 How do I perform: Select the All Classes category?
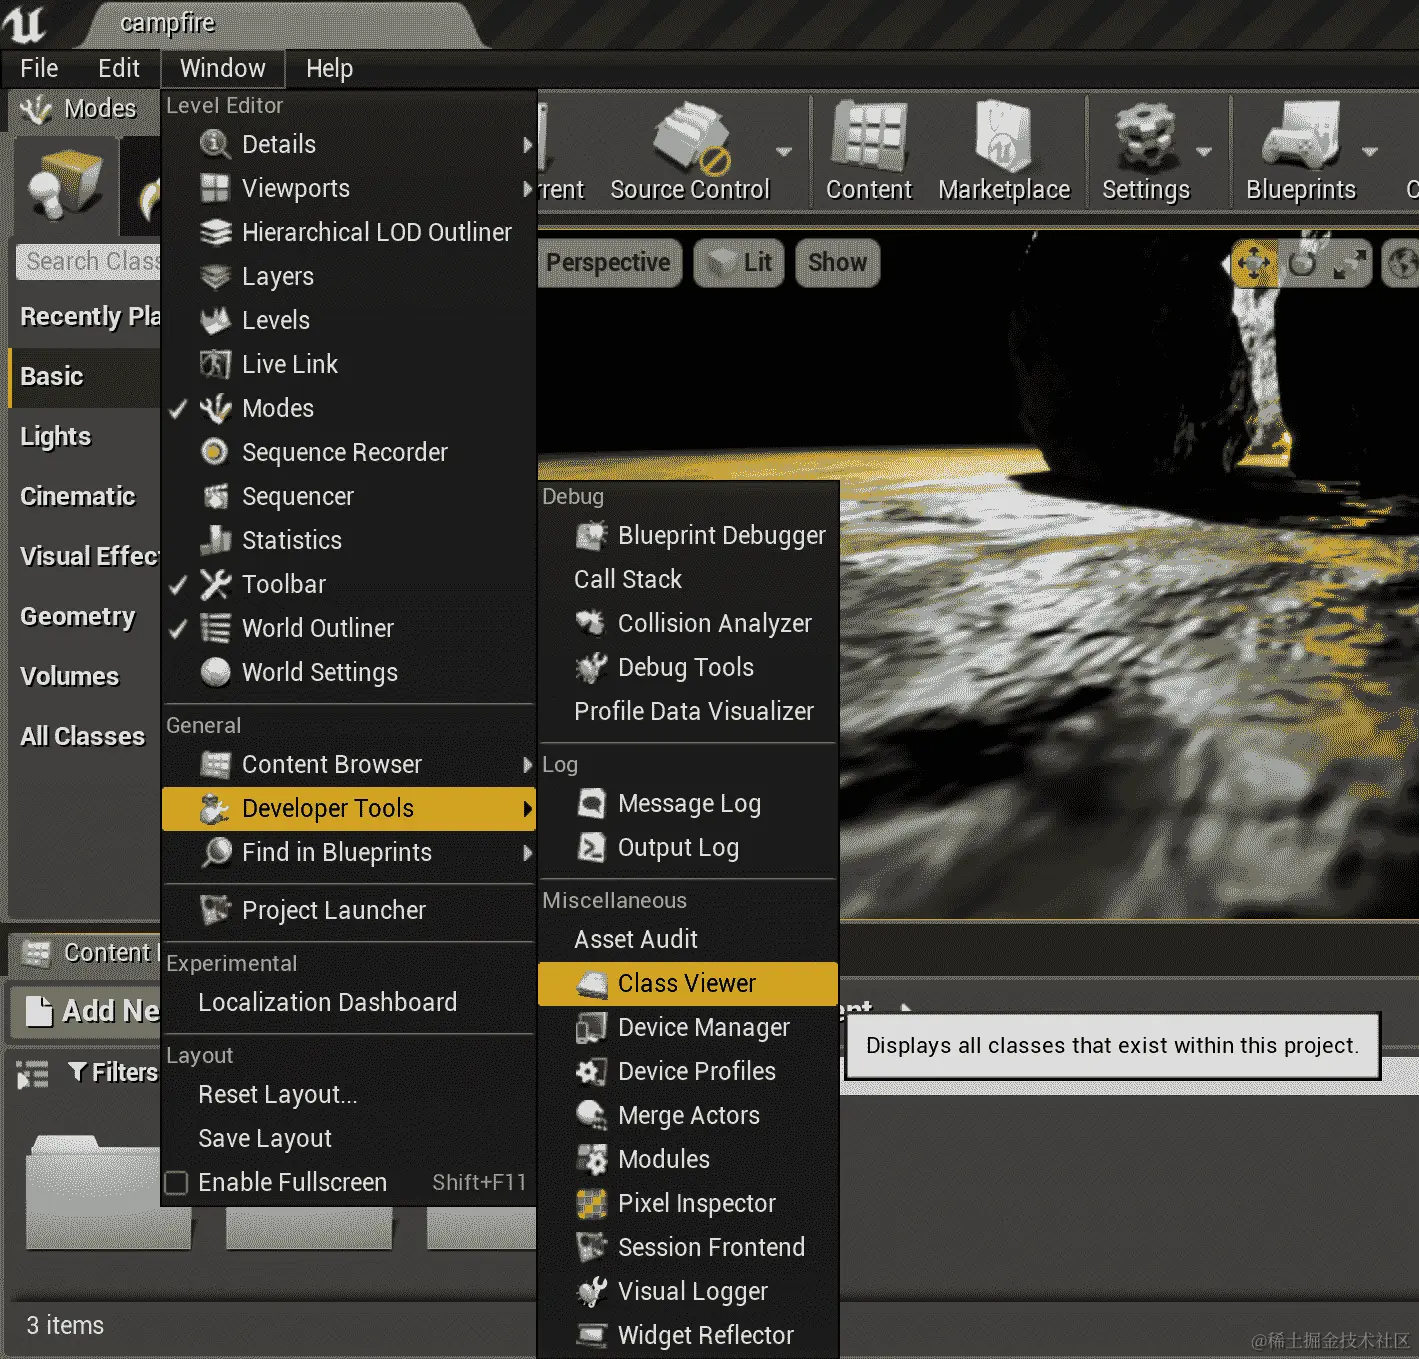point(84,737)
